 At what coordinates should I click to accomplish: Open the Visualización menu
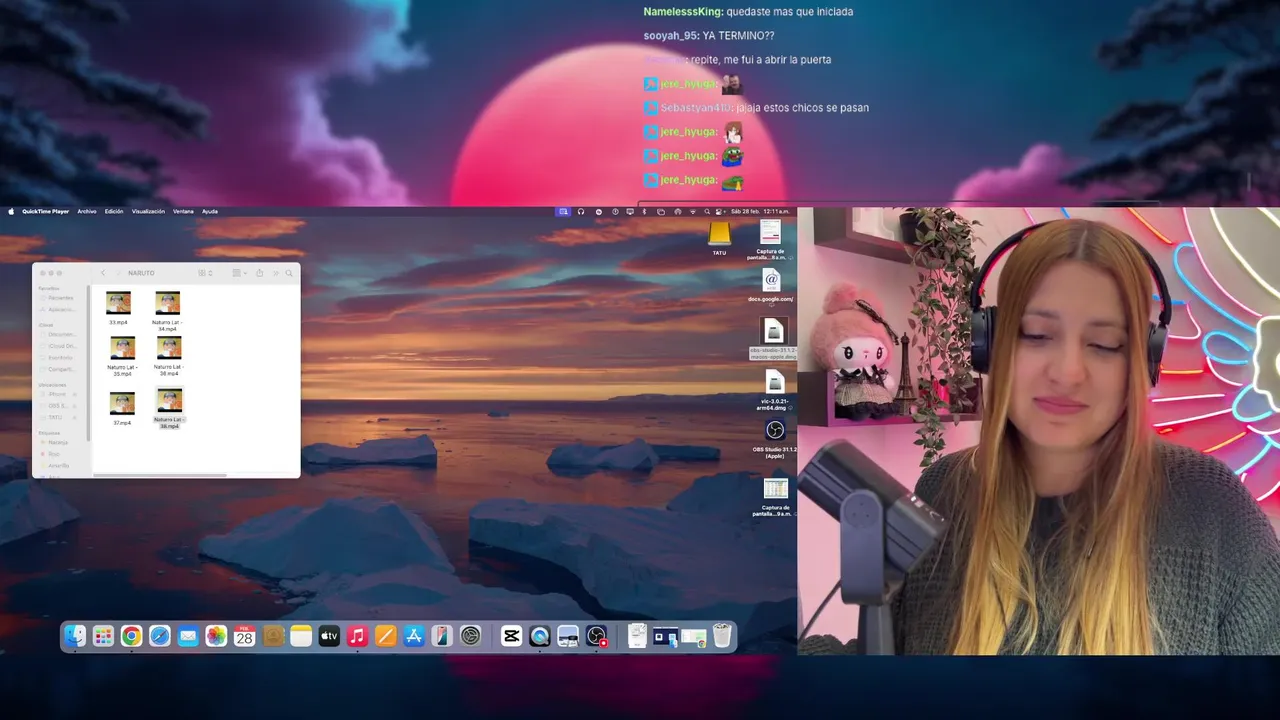click(x=148, y=211)
